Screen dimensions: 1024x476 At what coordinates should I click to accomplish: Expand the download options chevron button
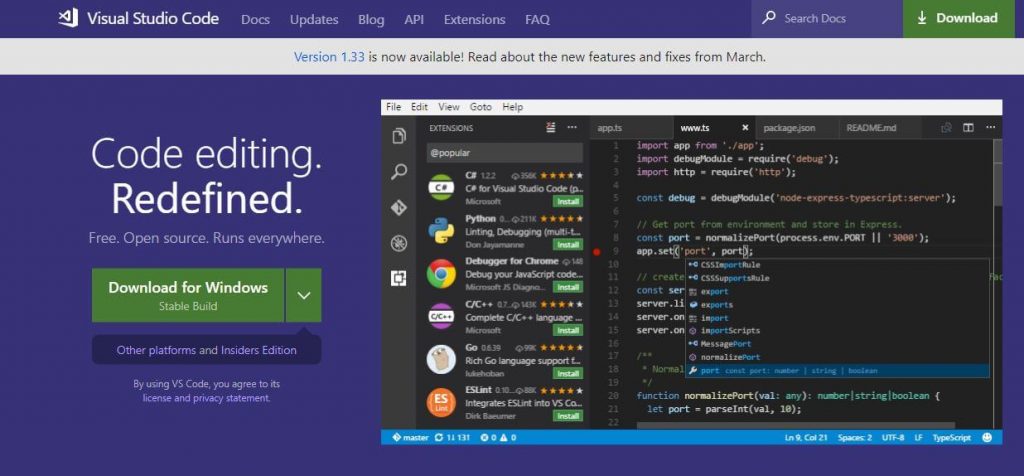click(304, 295)
